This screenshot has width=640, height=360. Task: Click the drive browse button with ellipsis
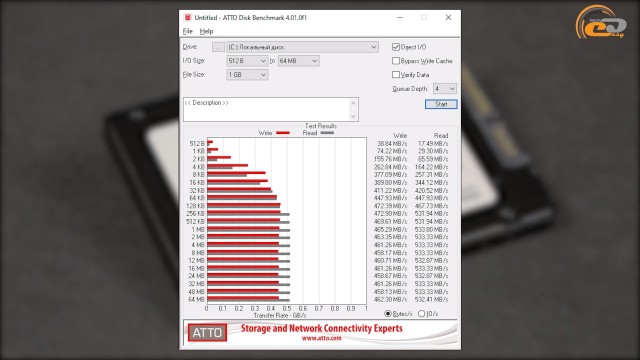[218, 47]
